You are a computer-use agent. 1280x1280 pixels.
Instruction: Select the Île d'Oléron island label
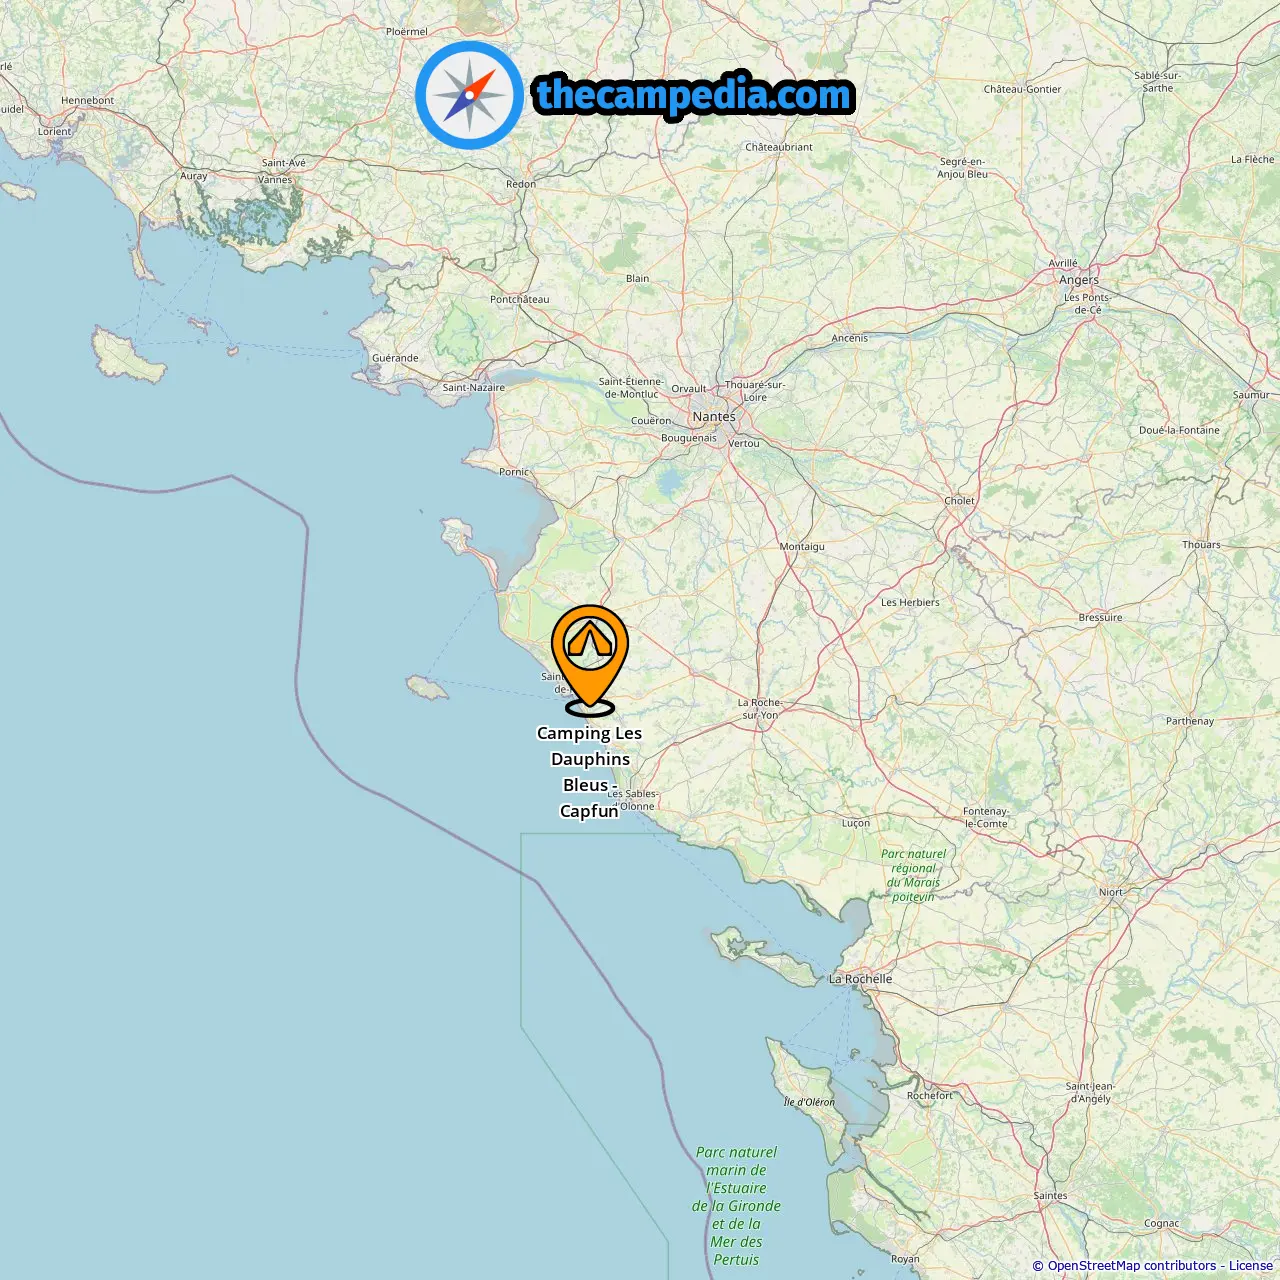809,1102
